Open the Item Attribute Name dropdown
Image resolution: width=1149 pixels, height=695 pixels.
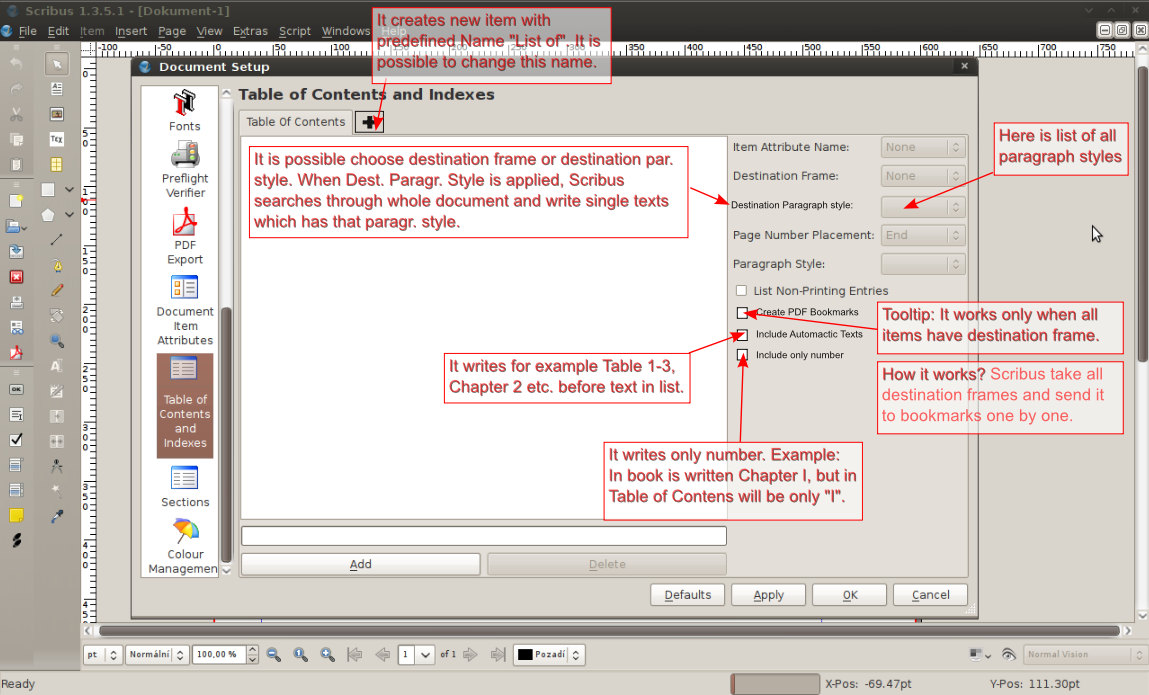922,147
